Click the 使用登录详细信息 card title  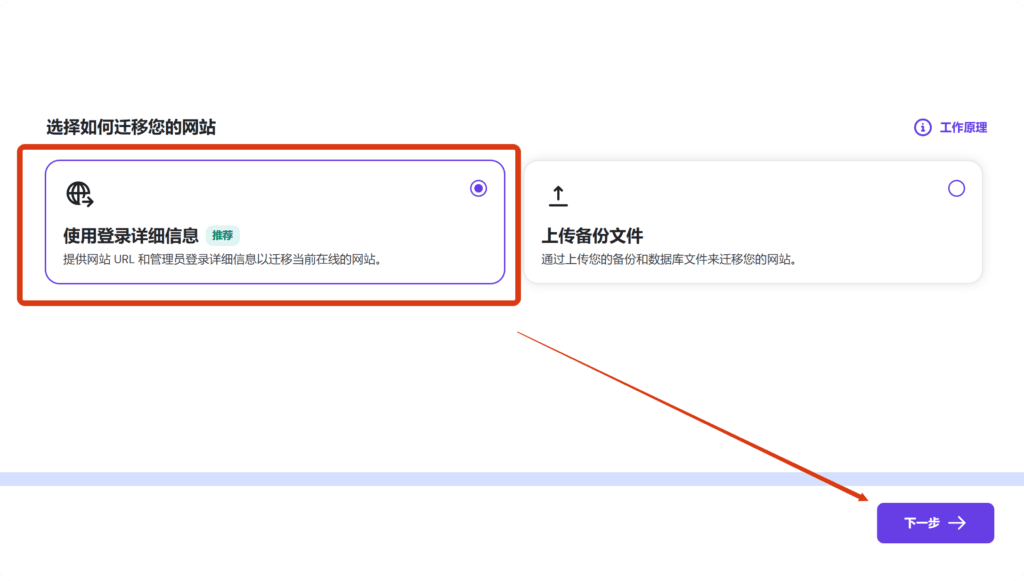click(x=131, y=236)
